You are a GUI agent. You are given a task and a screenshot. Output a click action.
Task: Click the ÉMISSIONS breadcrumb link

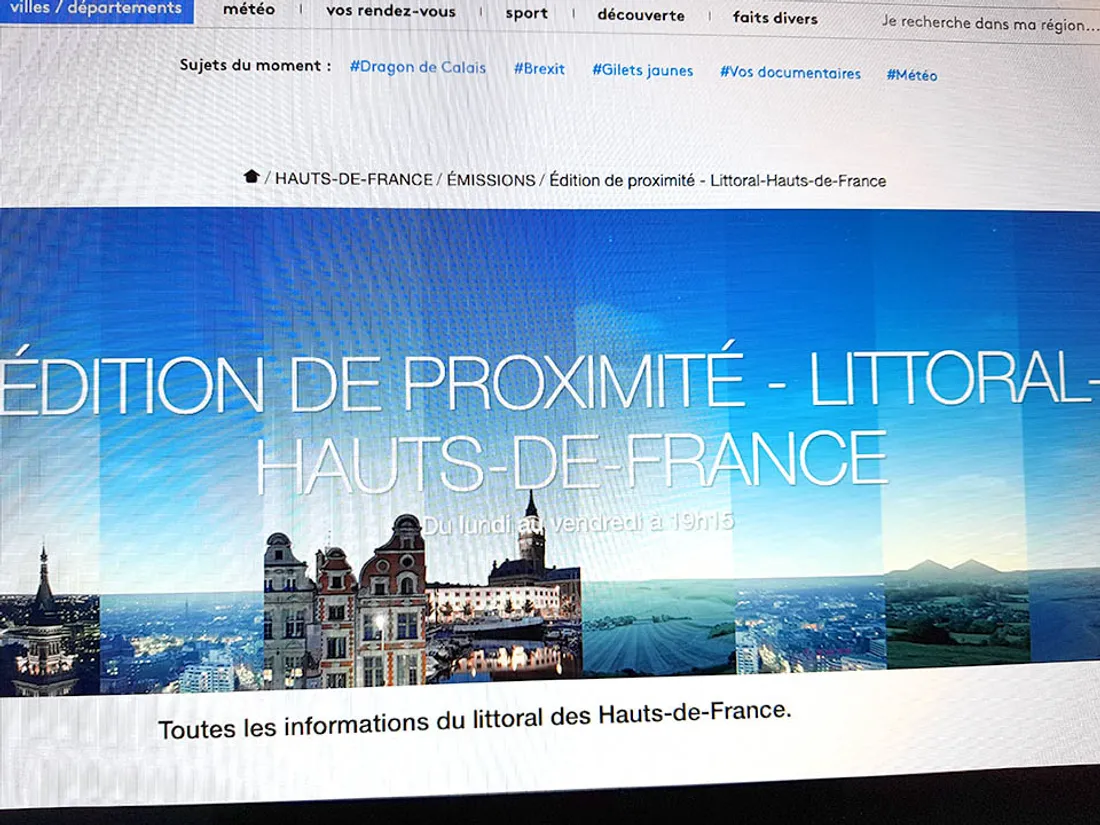(491, 180)
